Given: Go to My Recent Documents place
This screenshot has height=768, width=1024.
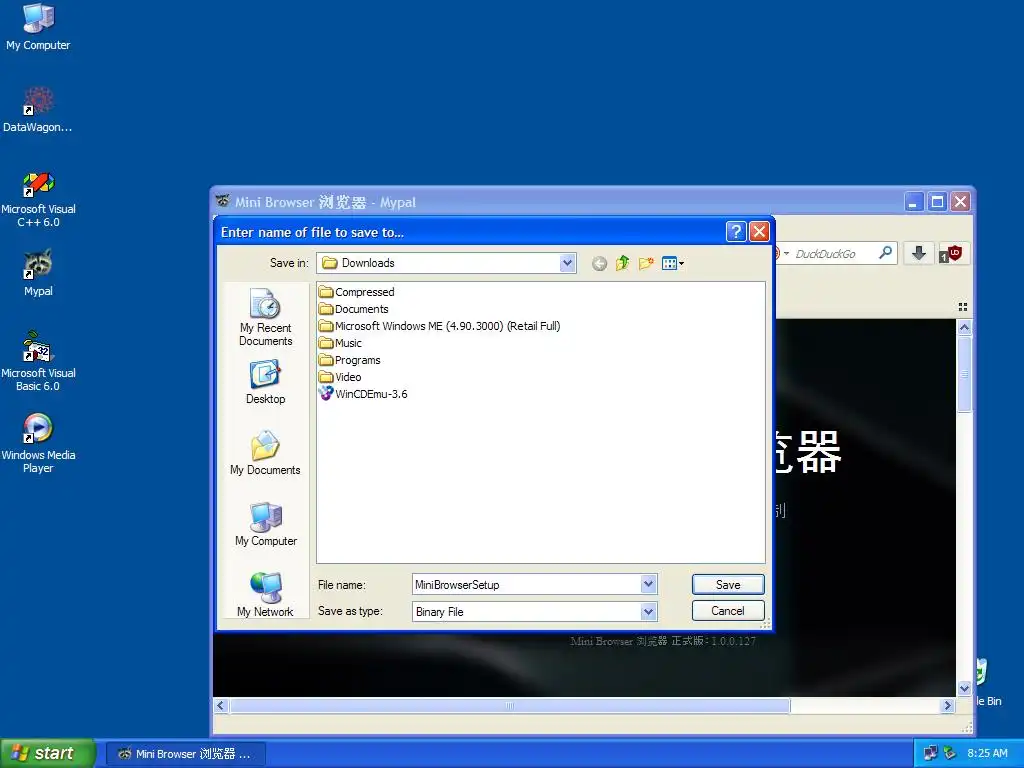Looking at the screenshot, I should pos(265,317).
